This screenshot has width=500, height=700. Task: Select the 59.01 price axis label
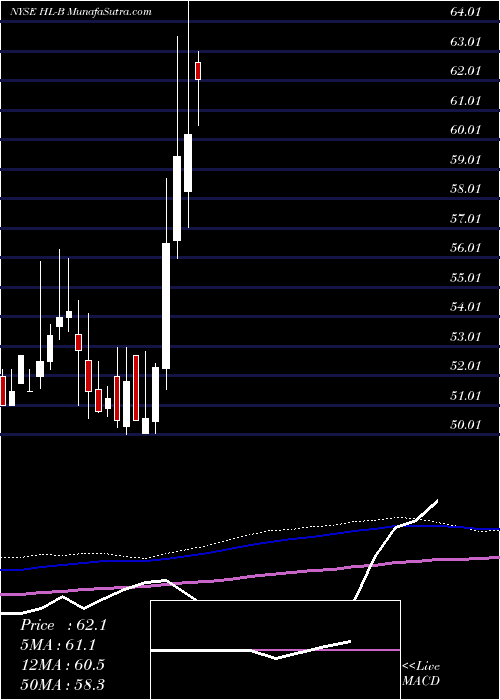click(465, 159)
